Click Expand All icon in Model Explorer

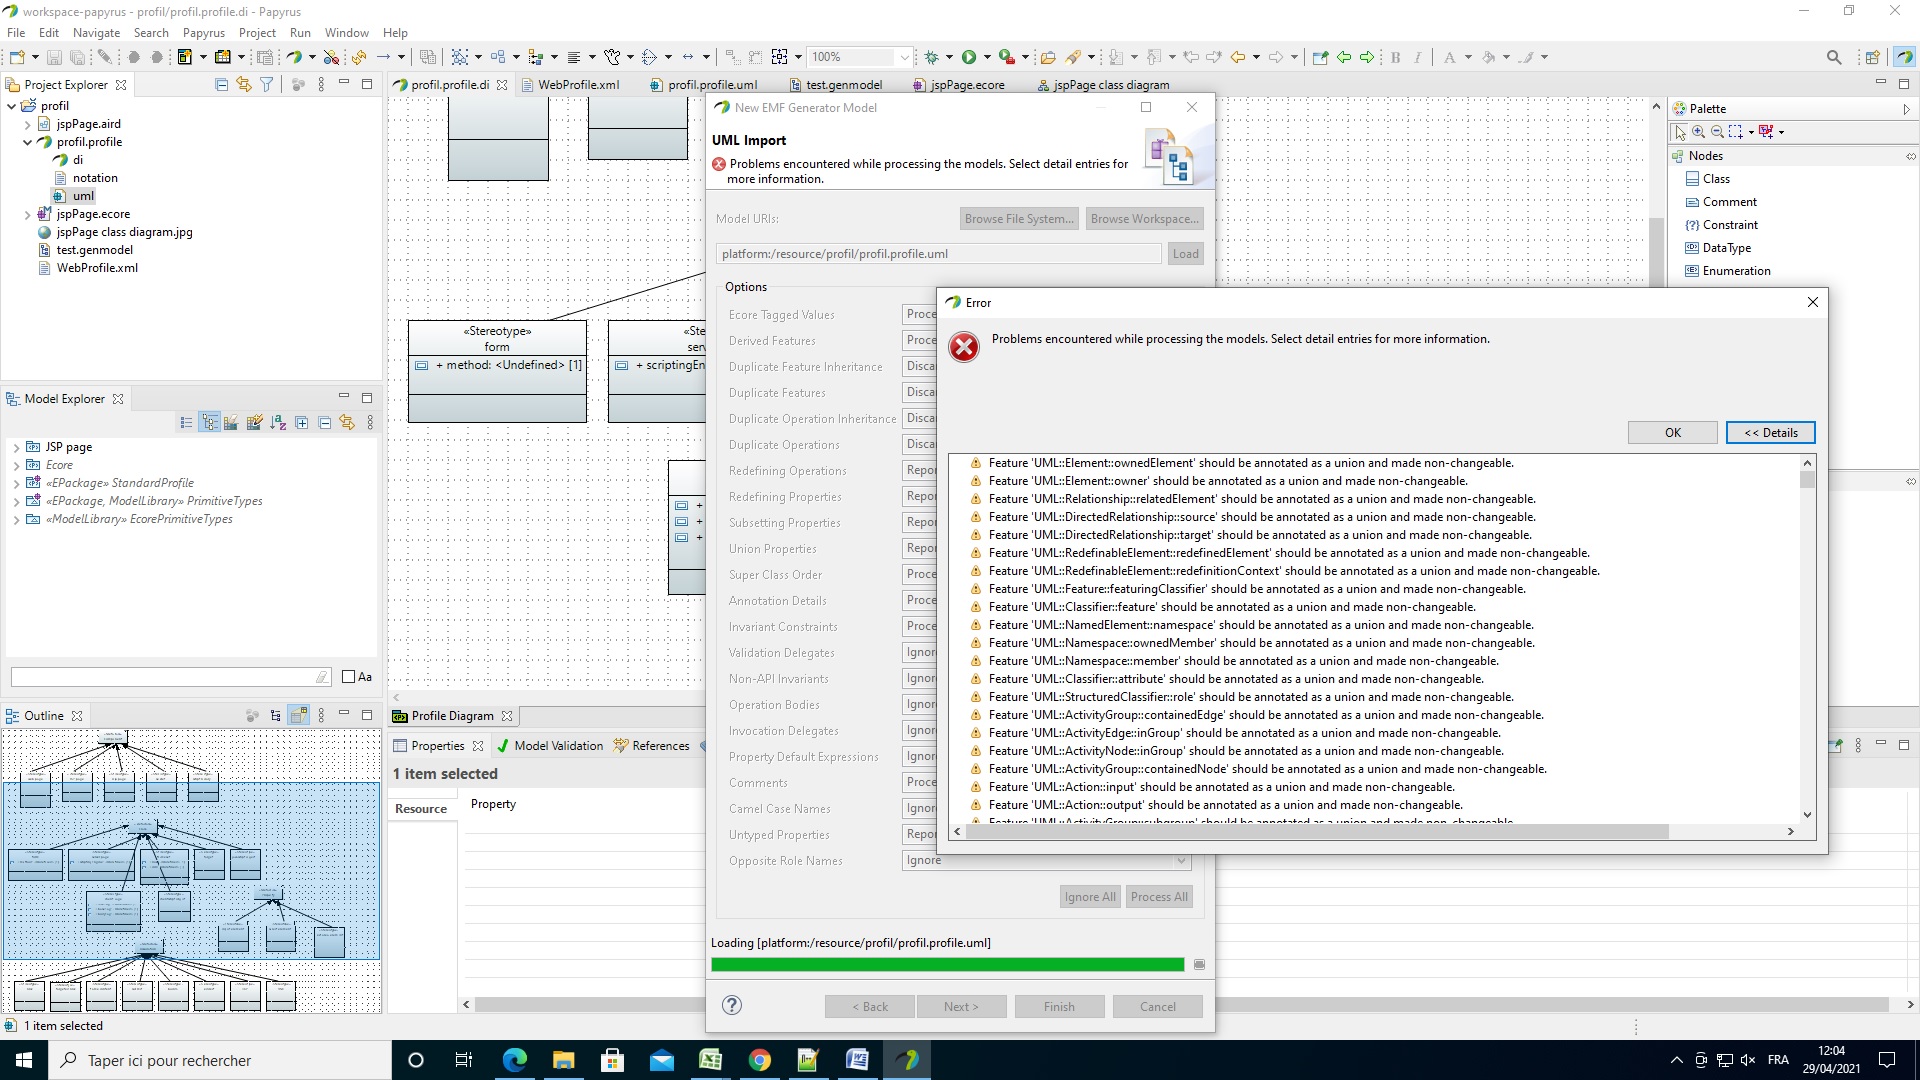(302, 423)
